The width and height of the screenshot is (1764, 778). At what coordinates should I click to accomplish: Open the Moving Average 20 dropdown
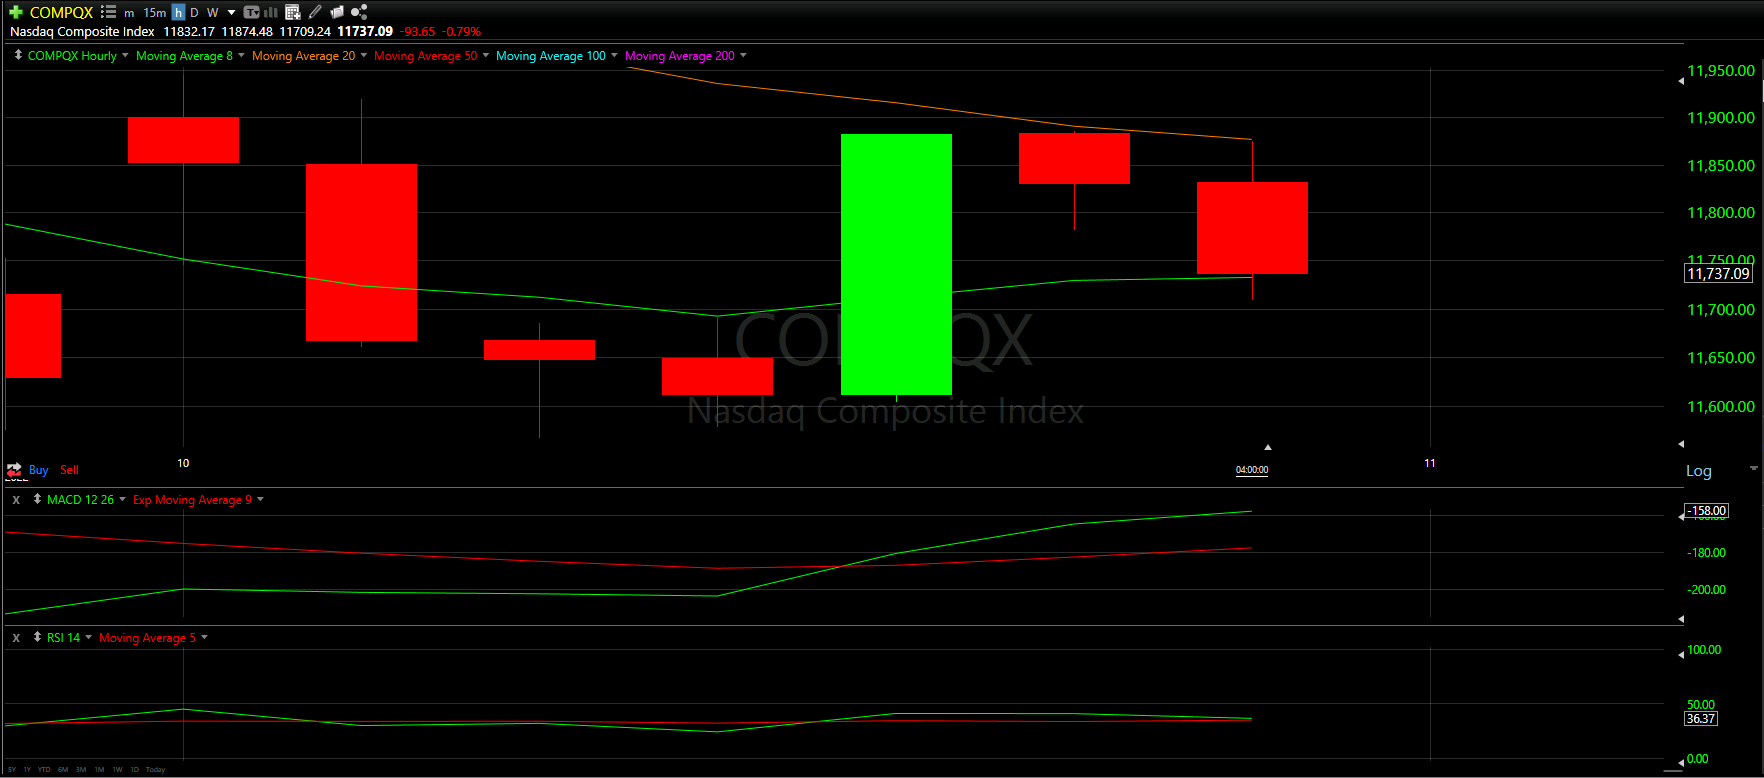point(363,55)
